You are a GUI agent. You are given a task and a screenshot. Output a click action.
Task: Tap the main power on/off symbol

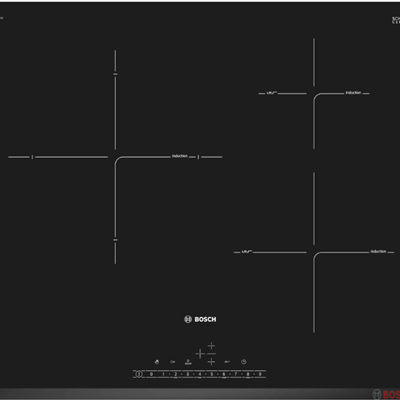[x=139, y=374]
